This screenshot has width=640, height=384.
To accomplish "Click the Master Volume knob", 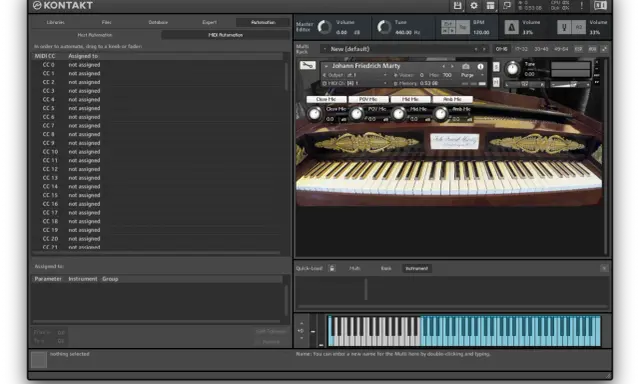I will tap(324, 27).
